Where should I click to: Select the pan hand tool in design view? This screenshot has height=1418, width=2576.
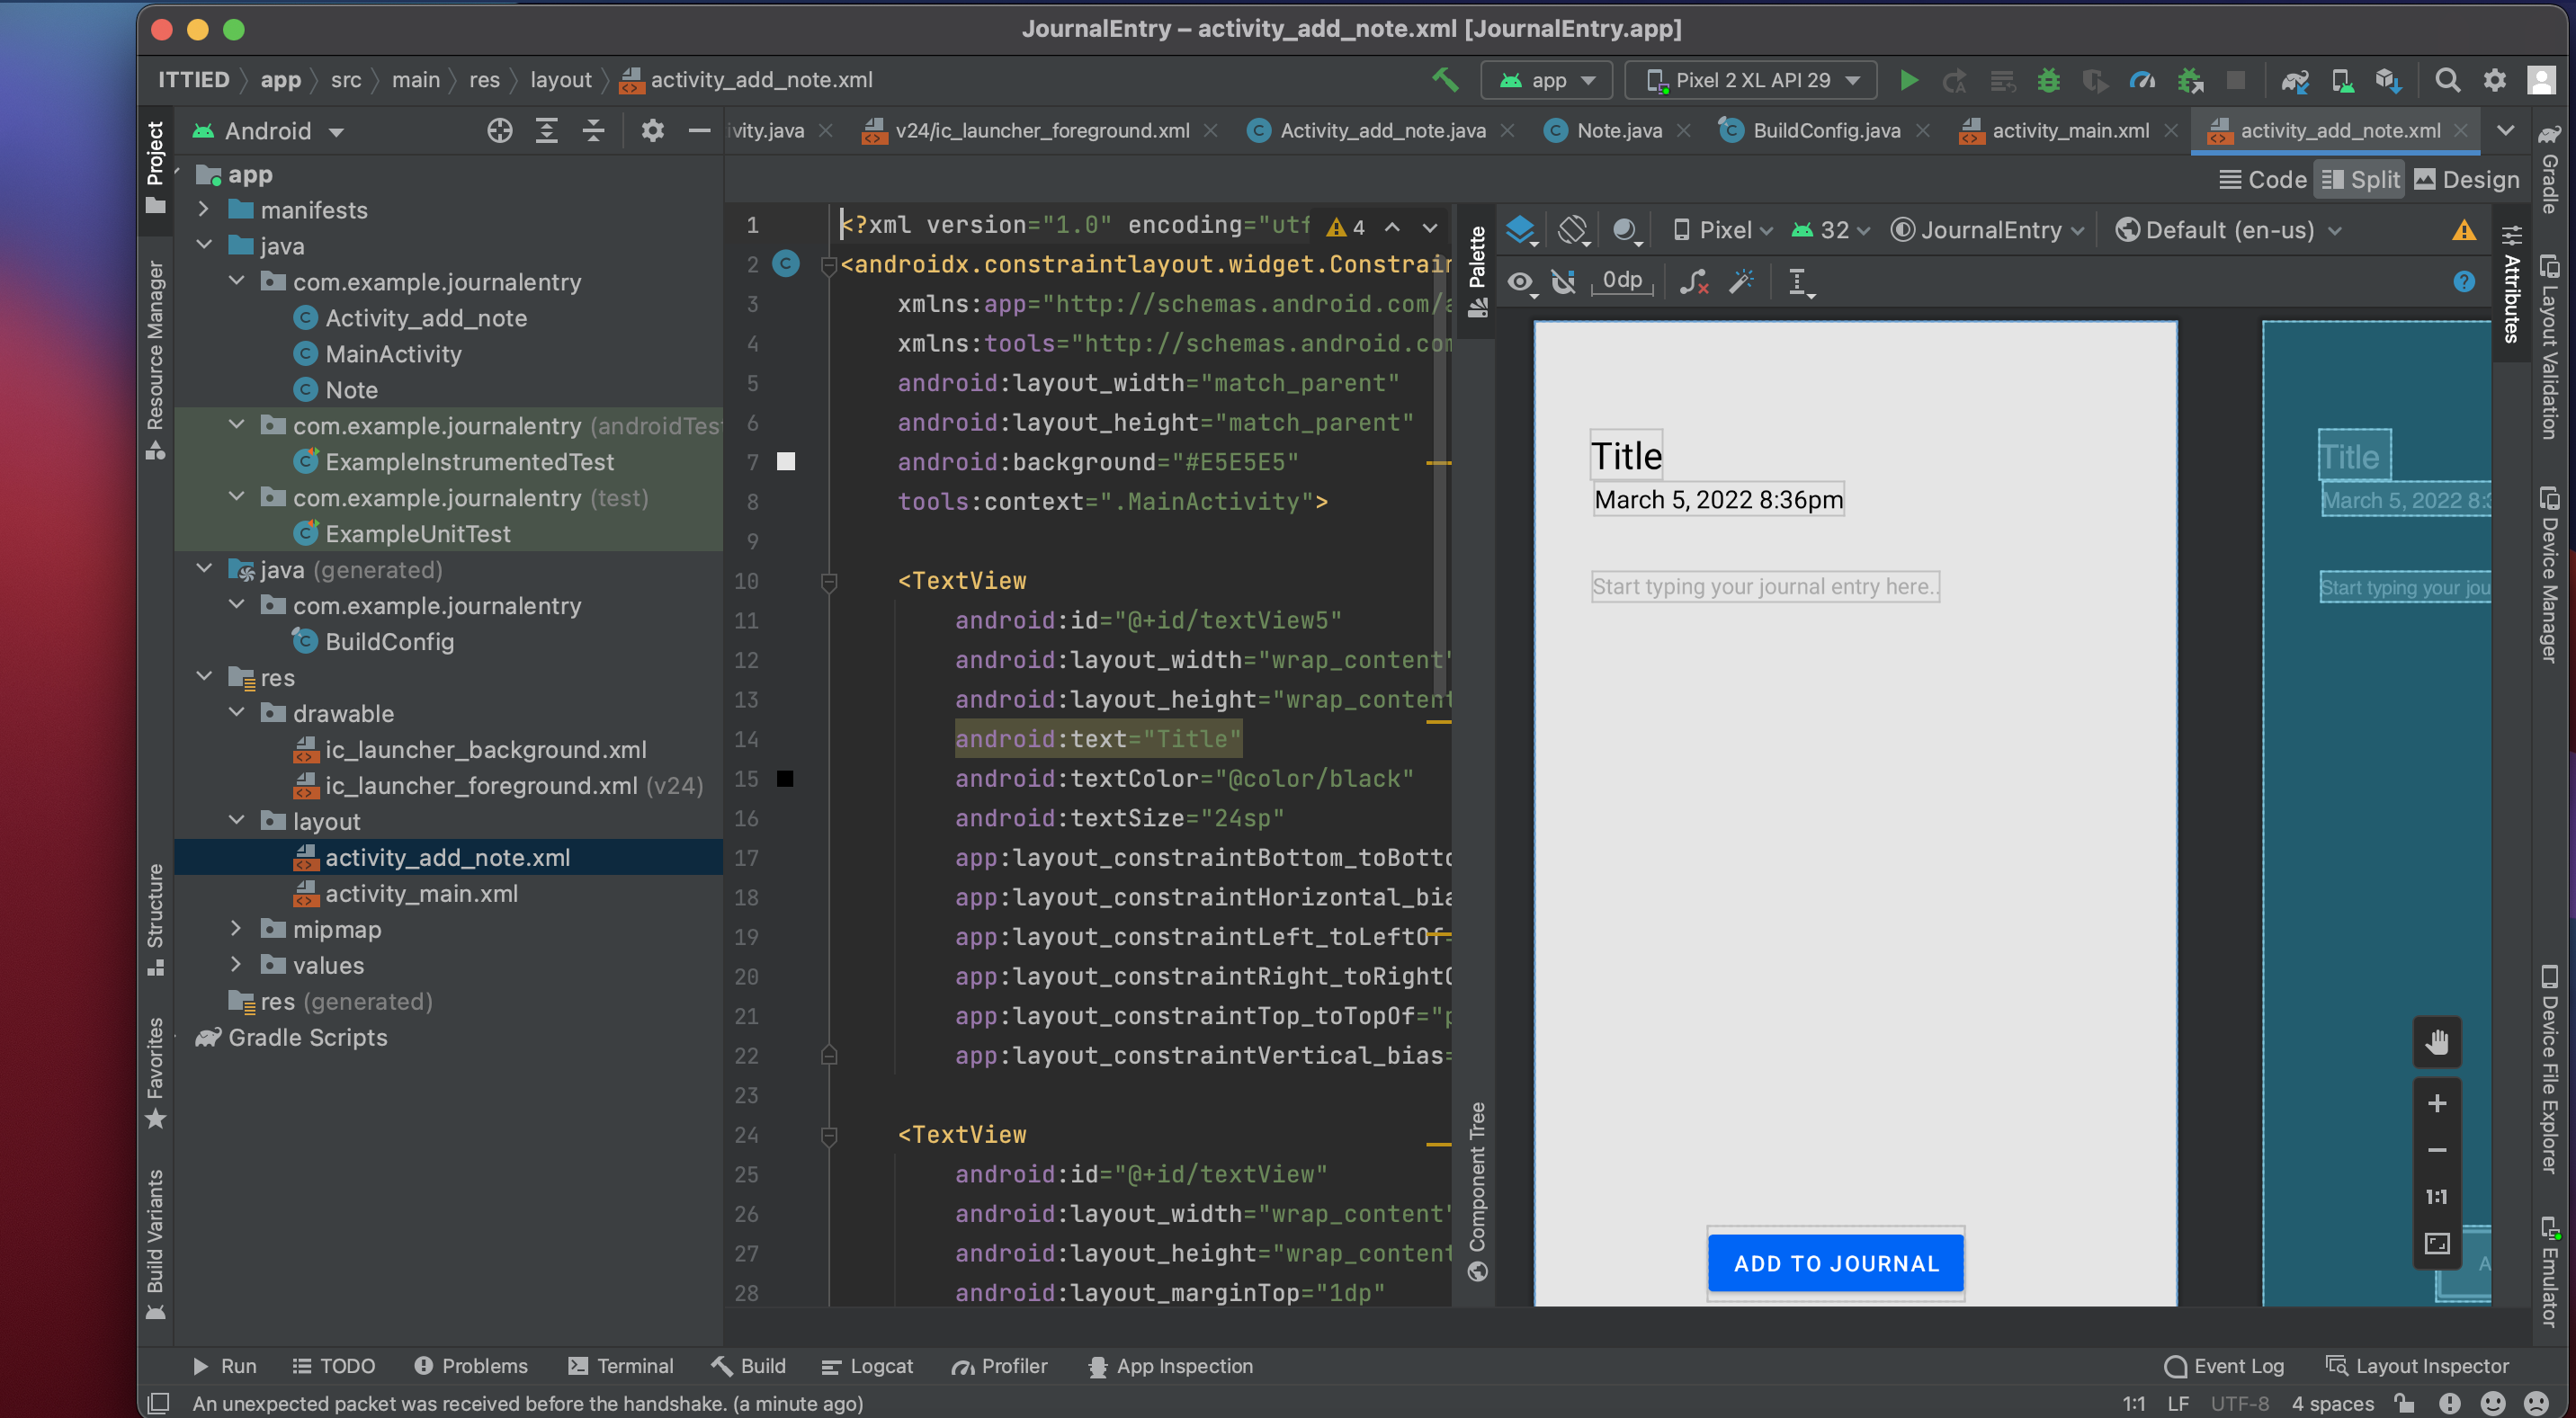2436,1042
